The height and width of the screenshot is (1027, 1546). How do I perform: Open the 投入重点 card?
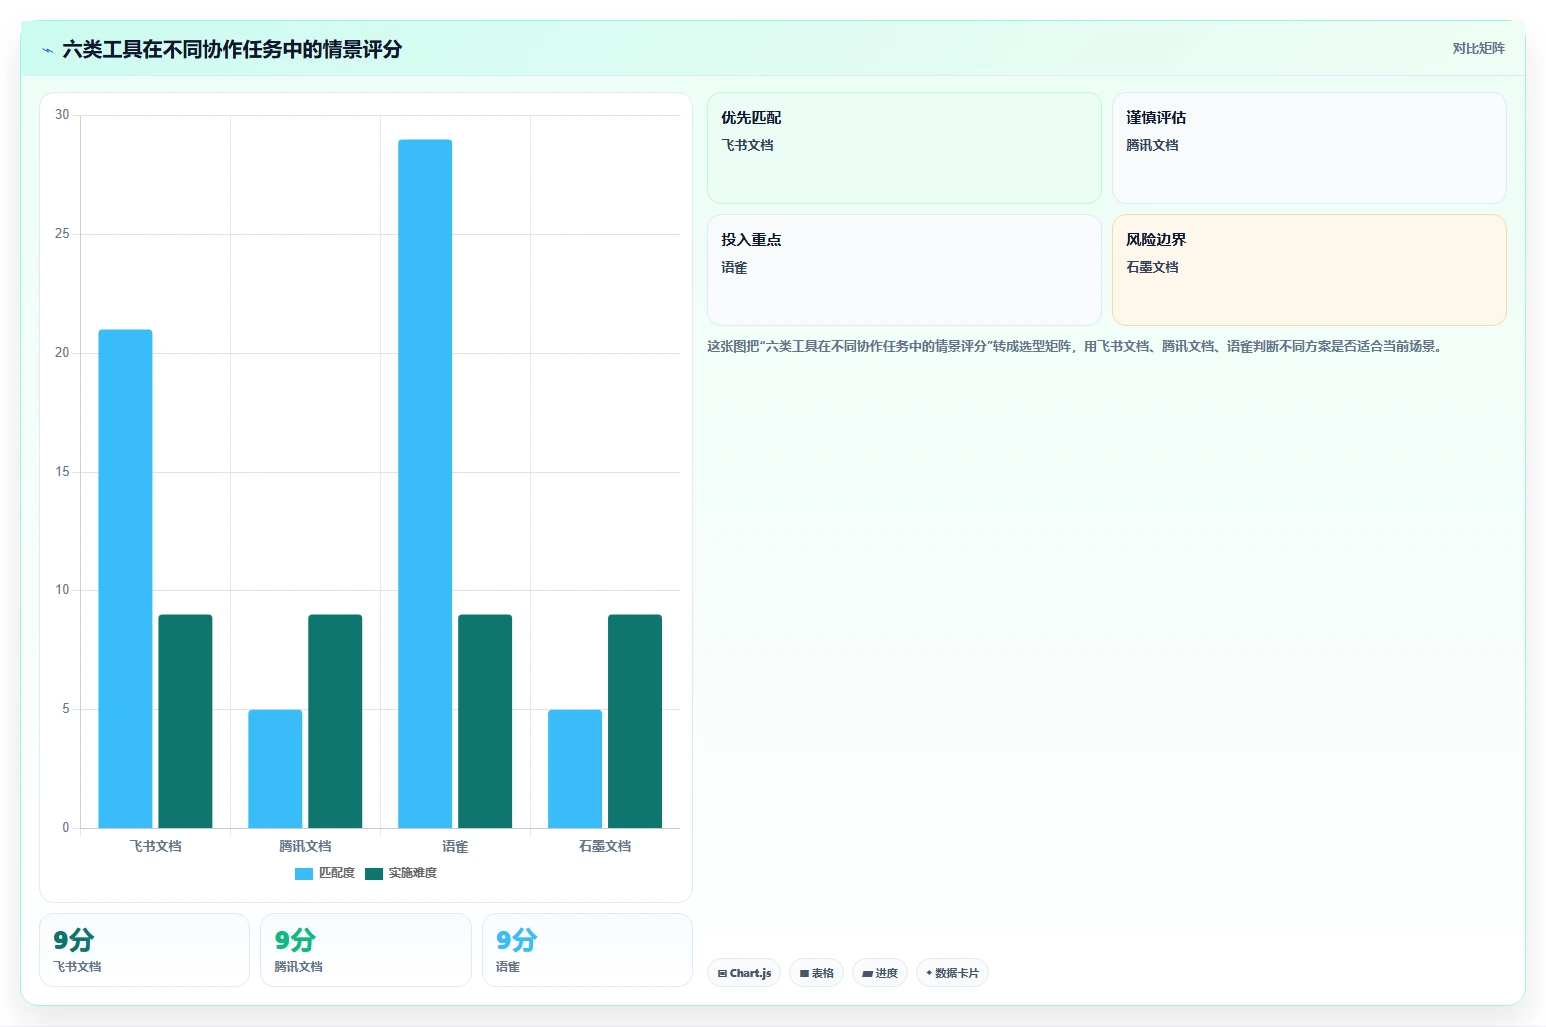pos(904,270)
